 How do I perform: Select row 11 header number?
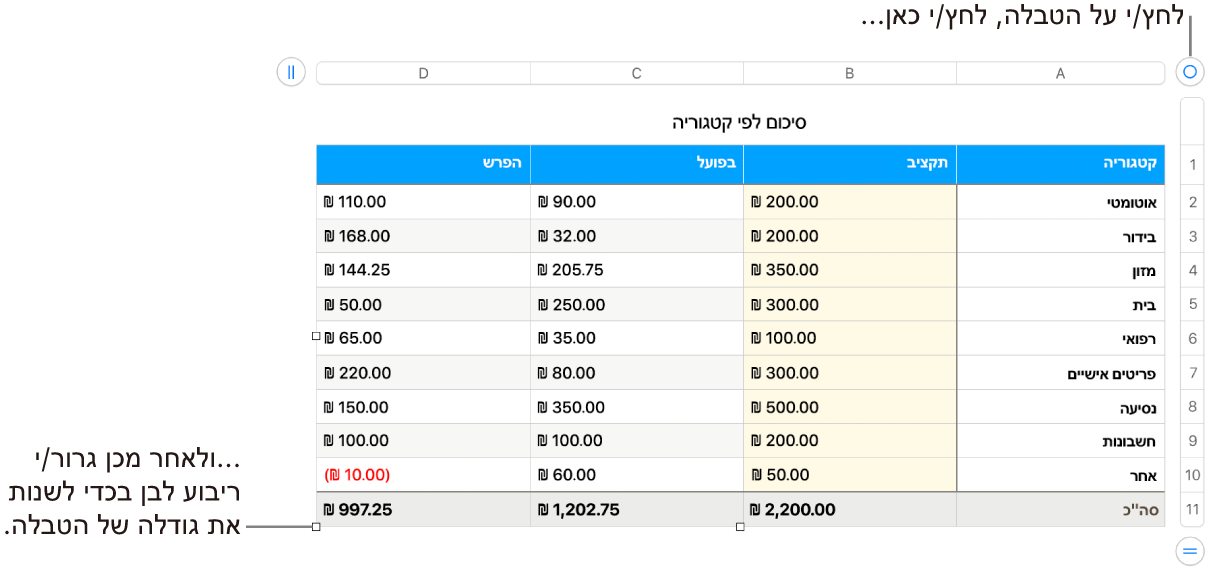(x=1192, y=510)
